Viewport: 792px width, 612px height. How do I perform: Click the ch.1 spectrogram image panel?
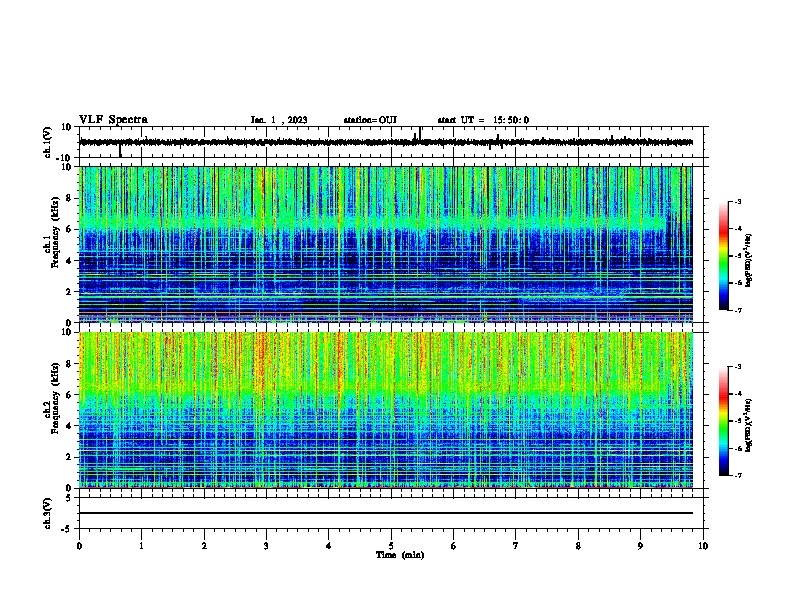click(386, 244)
